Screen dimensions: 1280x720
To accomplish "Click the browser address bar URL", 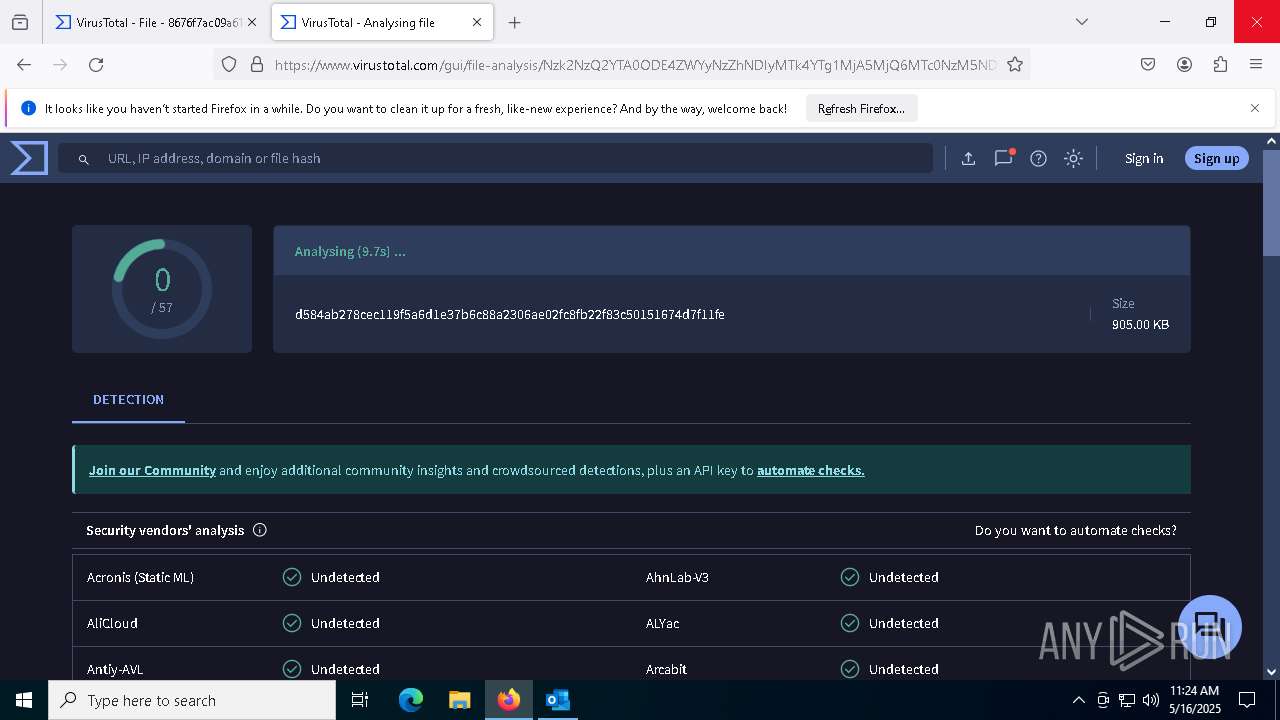I will tap(635, 65).
